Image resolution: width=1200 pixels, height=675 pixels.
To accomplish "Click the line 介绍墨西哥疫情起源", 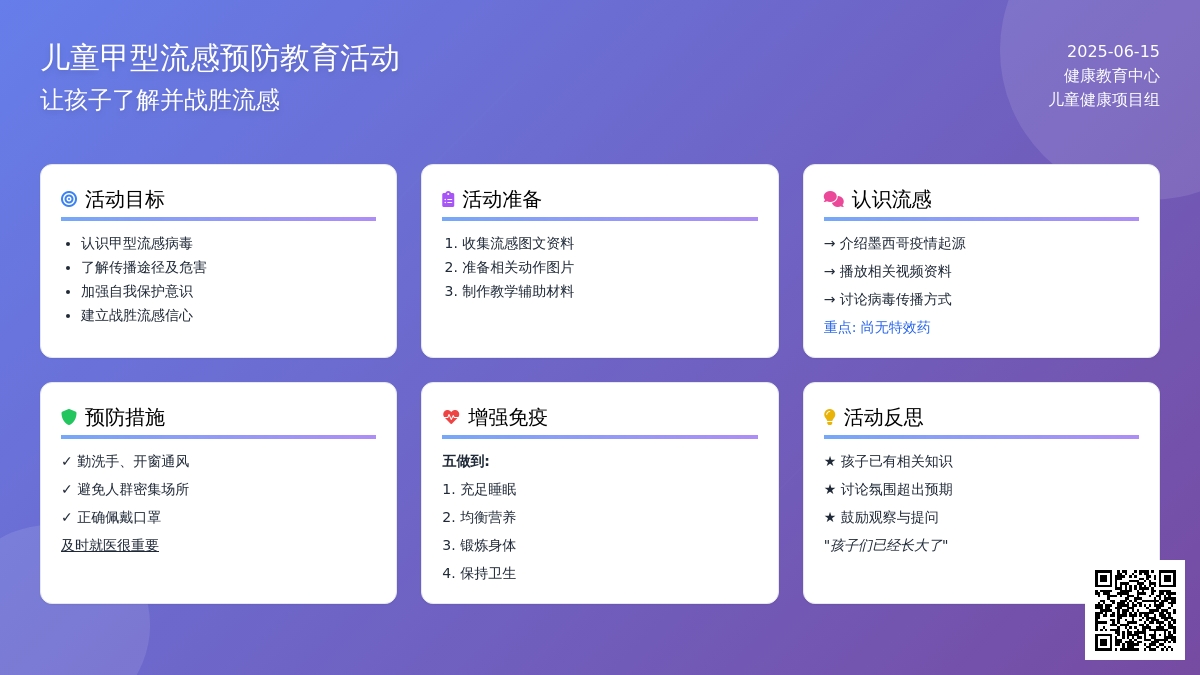I will 895,243.
